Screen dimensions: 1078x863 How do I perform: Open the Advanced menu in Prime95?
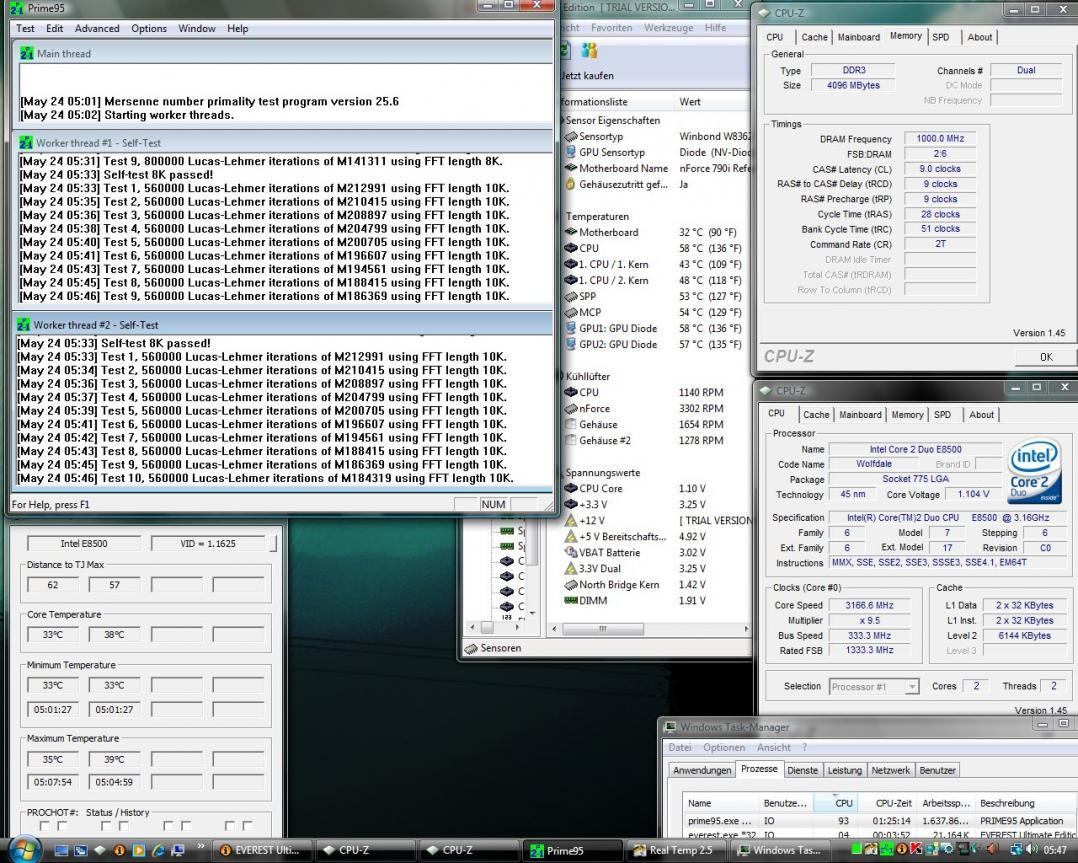point(97,28)
